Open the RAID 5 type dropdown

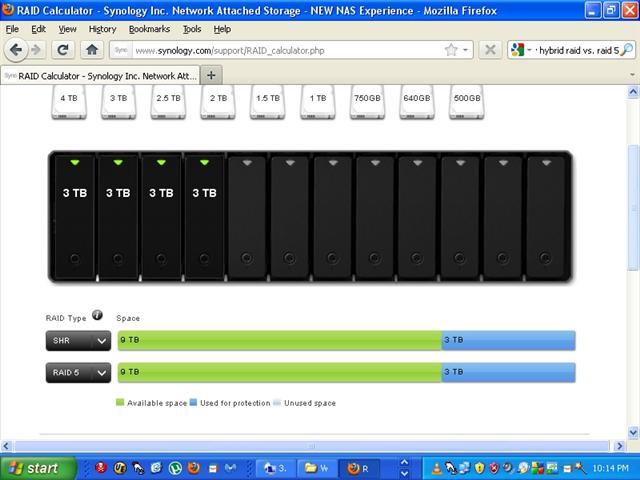point(78,372)
